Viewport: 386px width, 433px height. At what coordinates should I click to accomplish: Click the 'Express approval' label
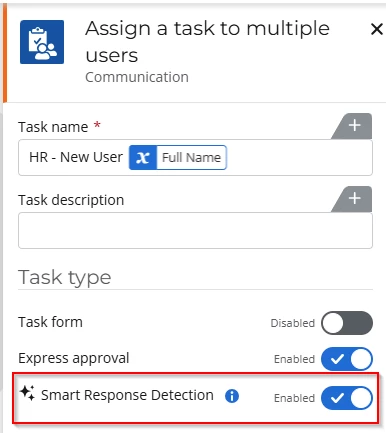click(x=74, y=359)
